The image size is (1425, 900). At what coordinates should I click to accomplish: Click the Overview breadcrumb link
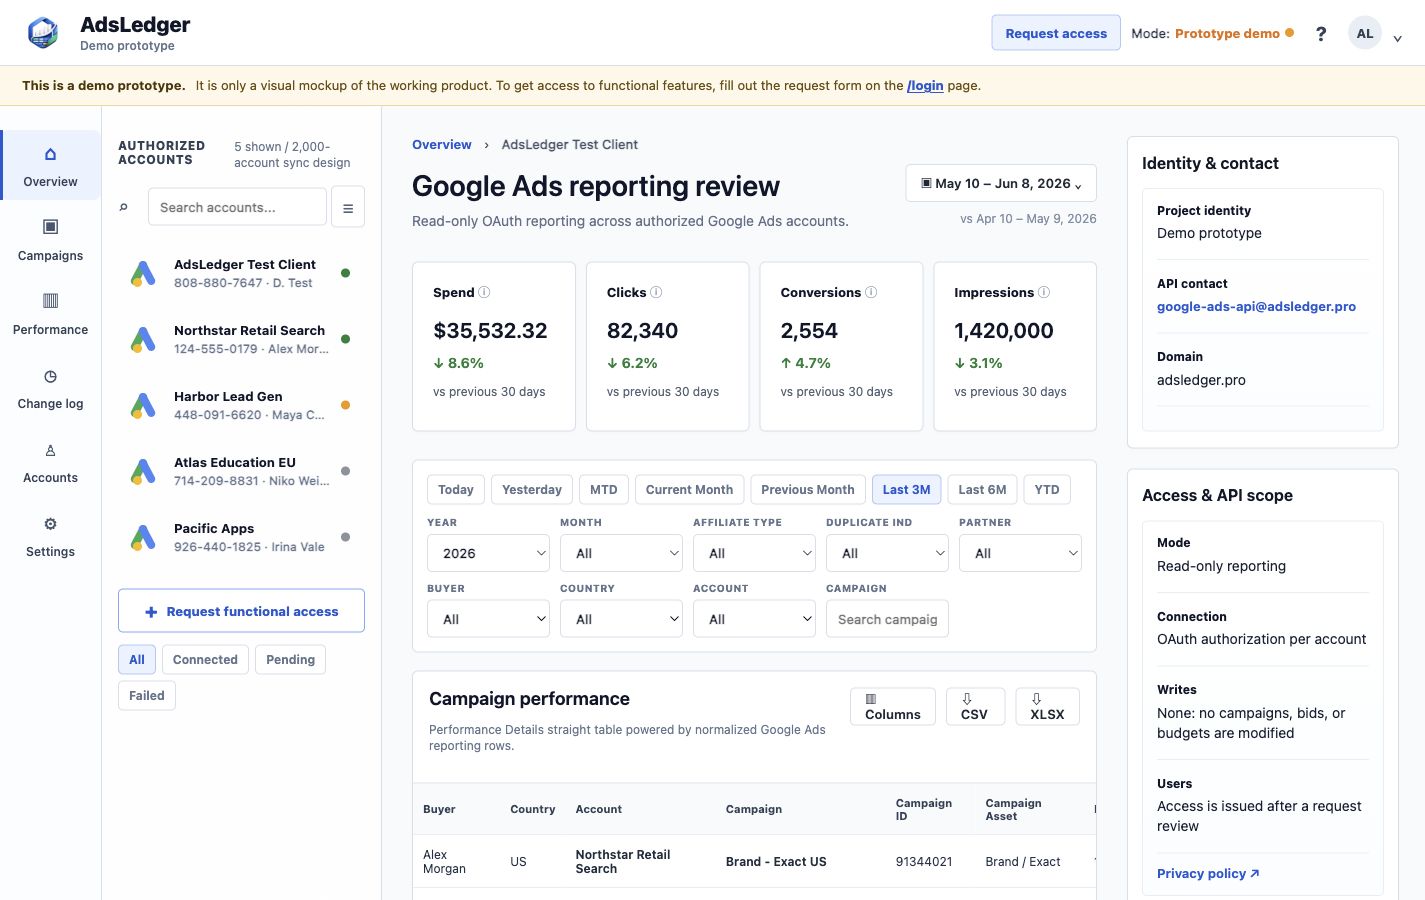point(442,144)
